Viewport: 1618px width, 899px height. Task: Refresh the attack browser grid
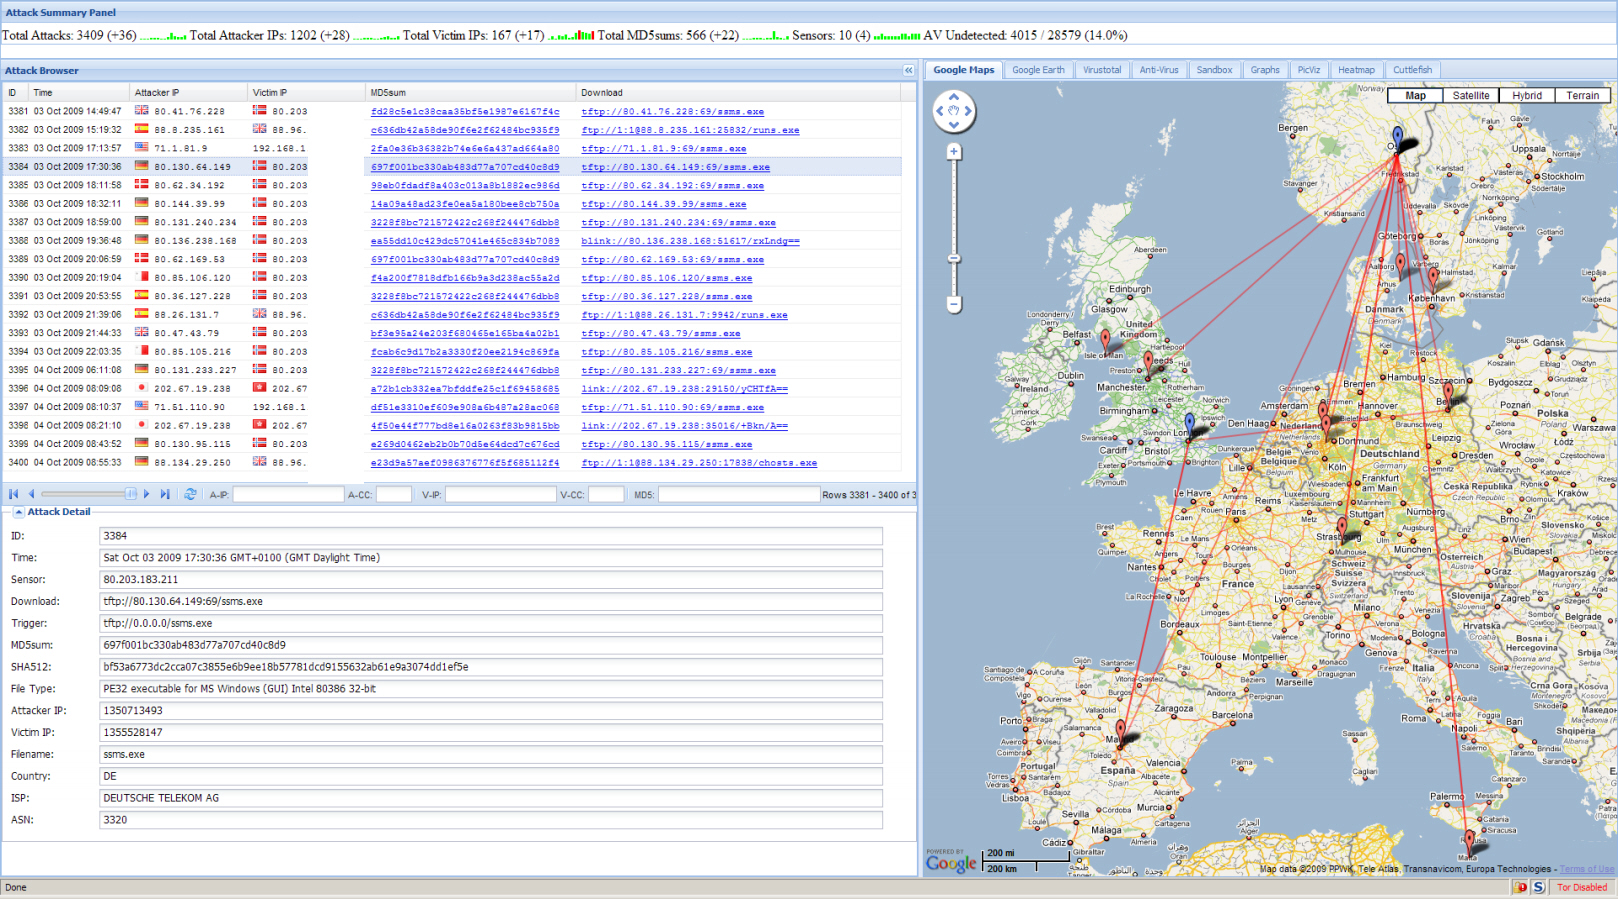pyautogui.click(x=190, y=494)
